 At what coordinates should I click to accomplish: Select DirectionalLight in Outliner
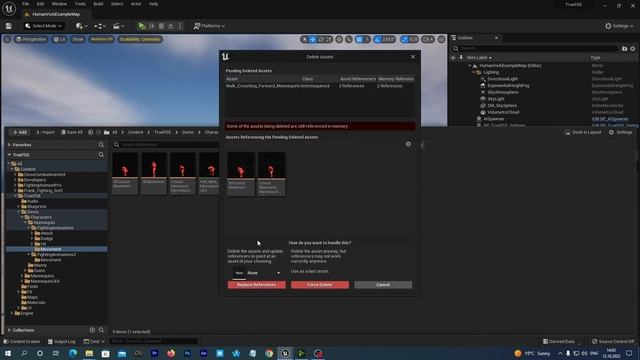[x=502, y=79]
